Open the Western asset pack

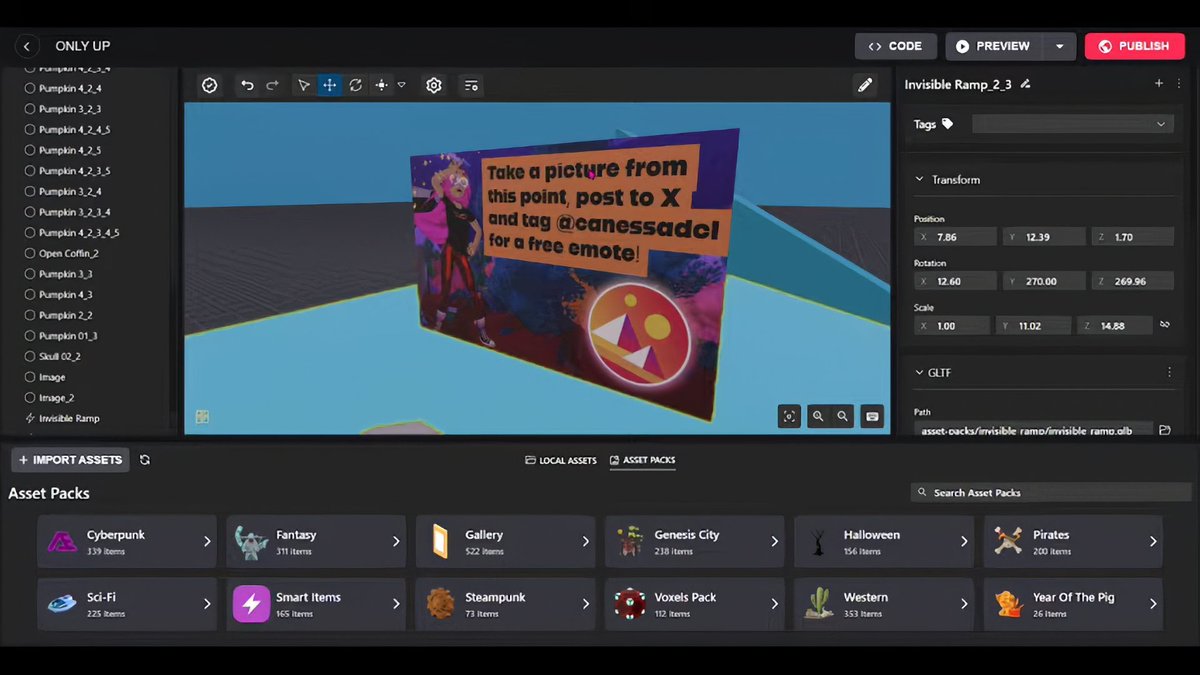[884, 604]
